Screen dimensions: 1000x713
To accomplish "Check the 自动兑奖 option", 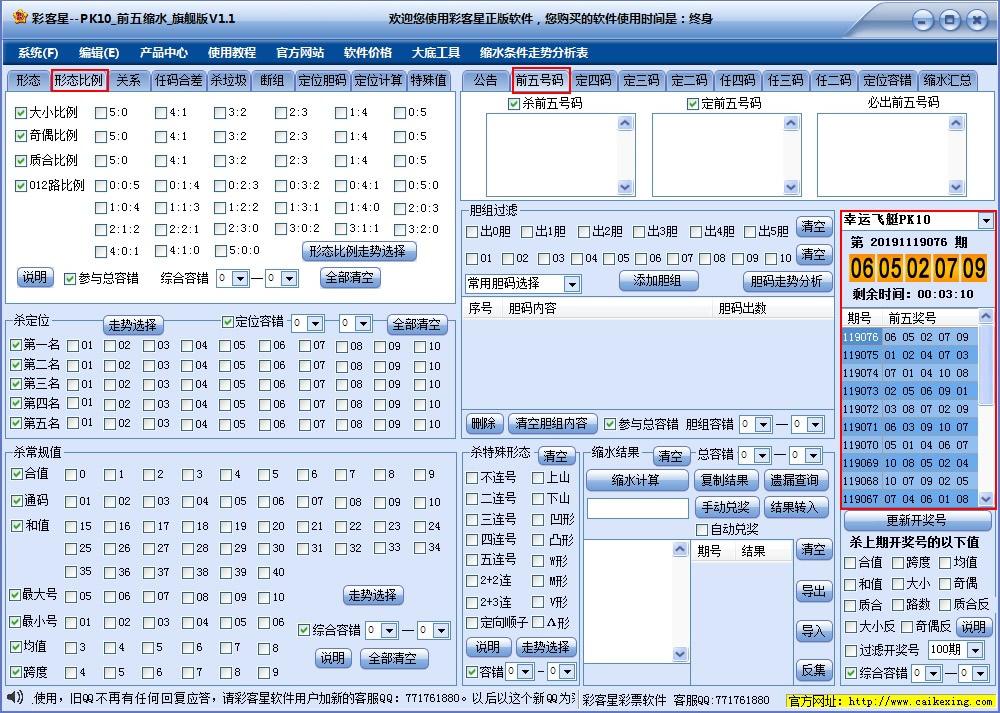I will [x=703, y=530].
